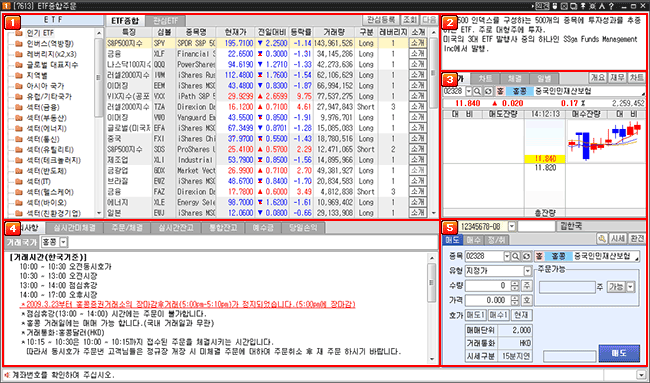Screen dimensions: 650x383
Task: Click the yellow 11.840 price cell
Action: (545, 159)
